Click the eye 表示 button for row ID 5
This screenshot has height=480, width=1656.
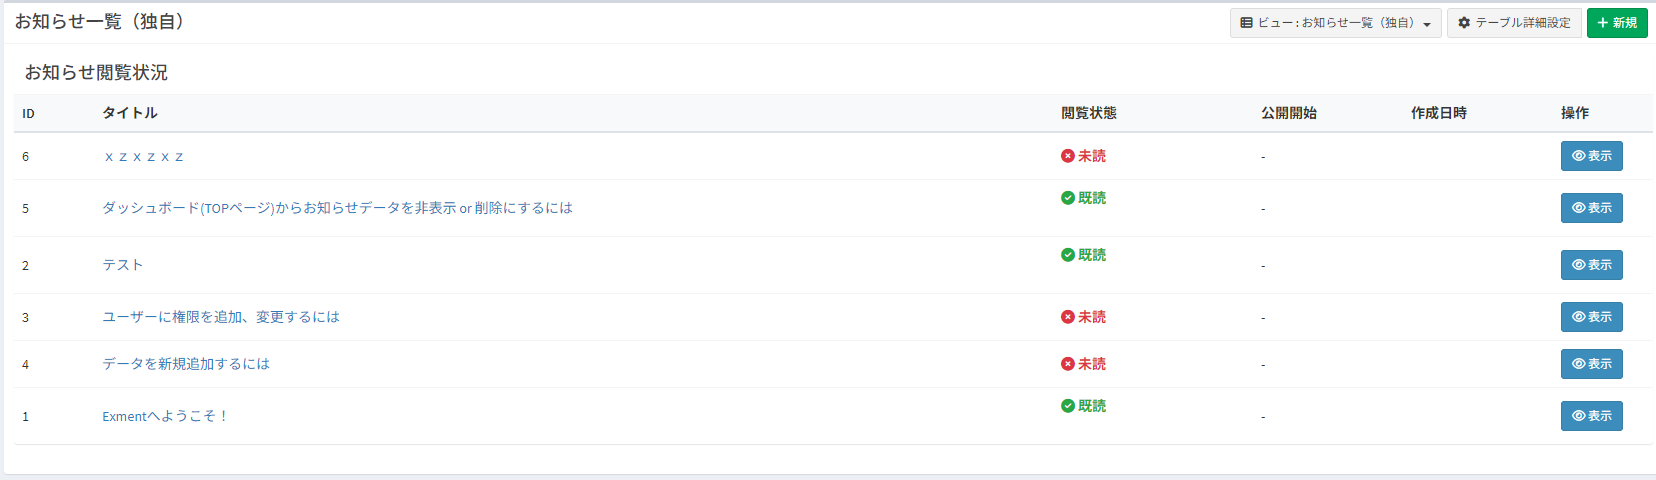click(1591, 208)
